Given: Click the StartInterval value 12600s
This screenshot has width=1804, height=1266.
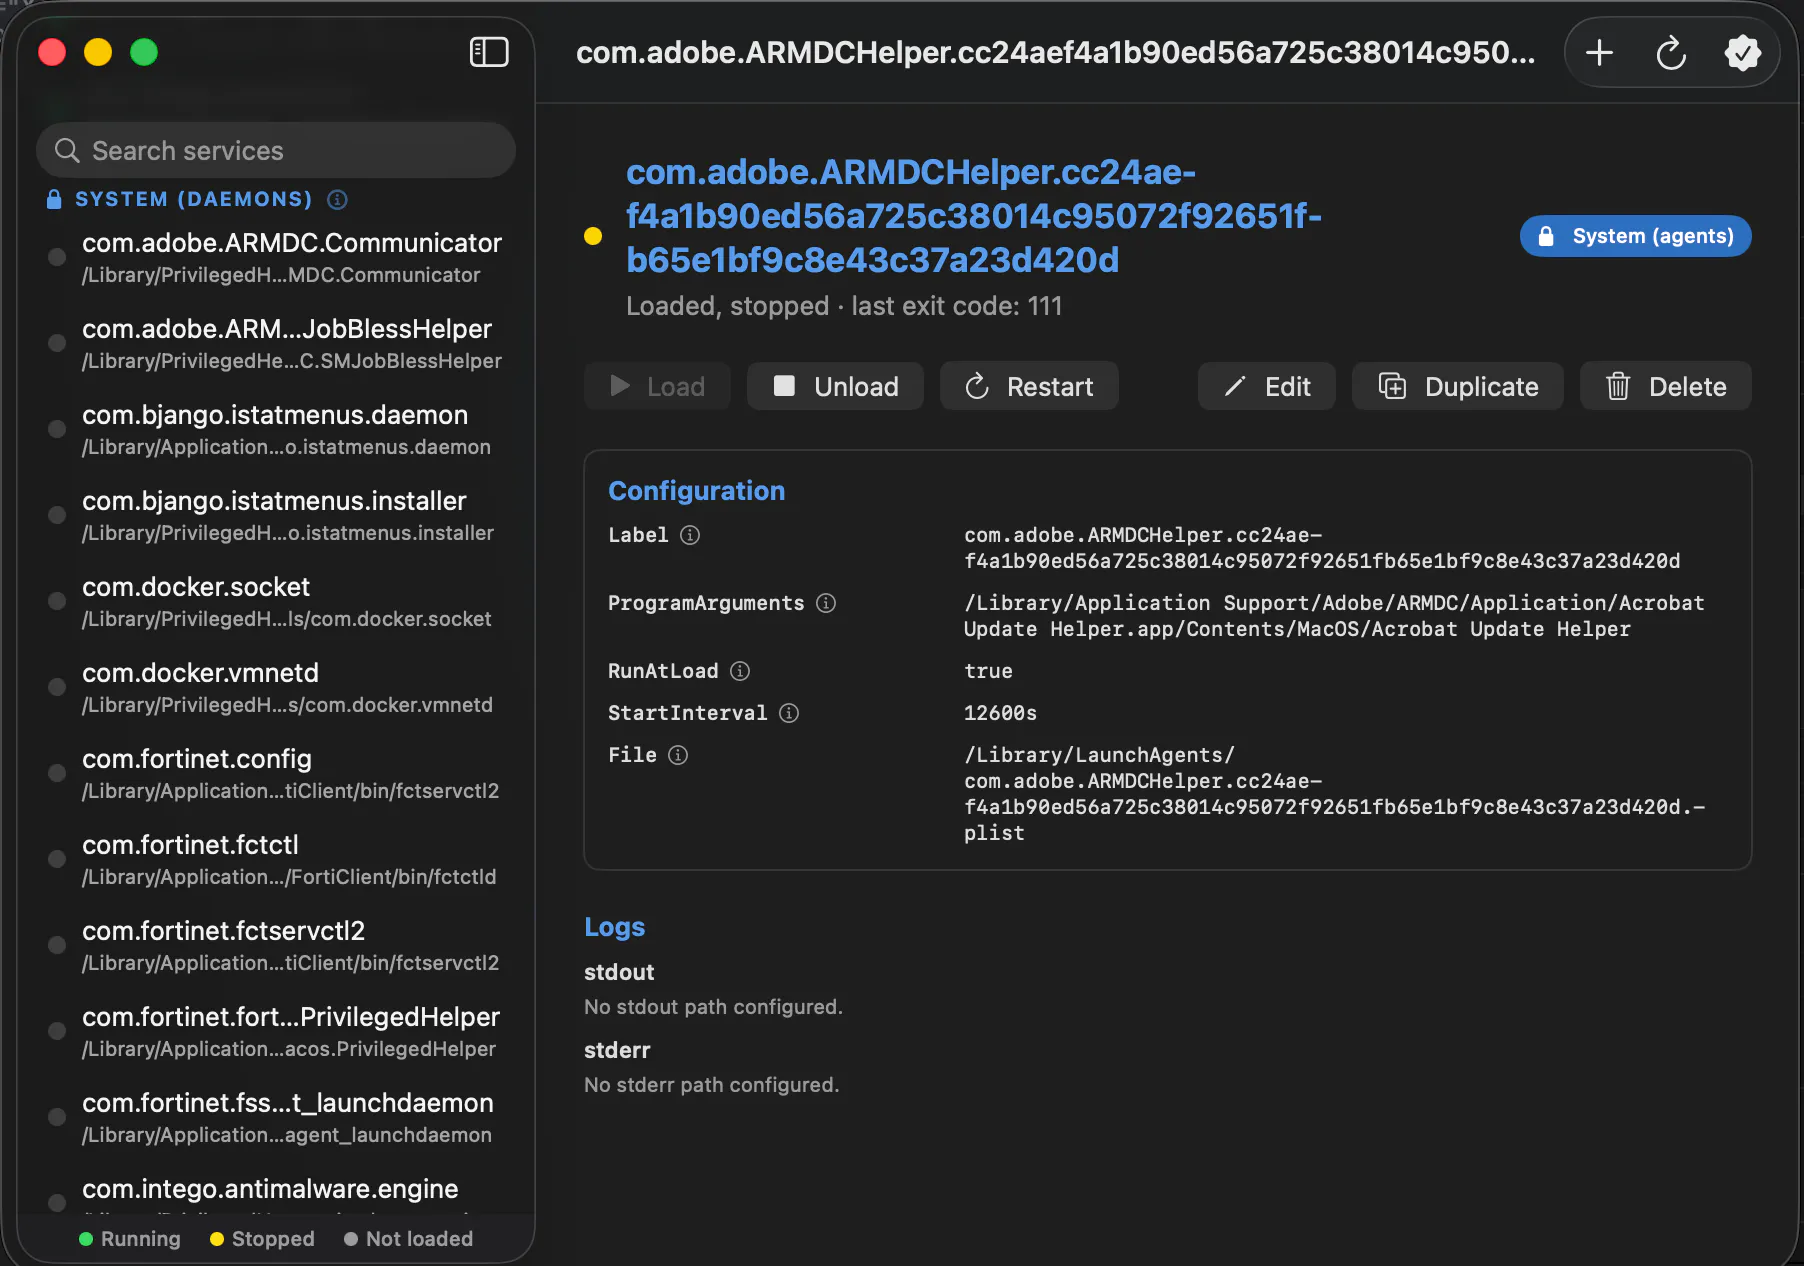Looking at the screenshot, I should pos(1000,713).
